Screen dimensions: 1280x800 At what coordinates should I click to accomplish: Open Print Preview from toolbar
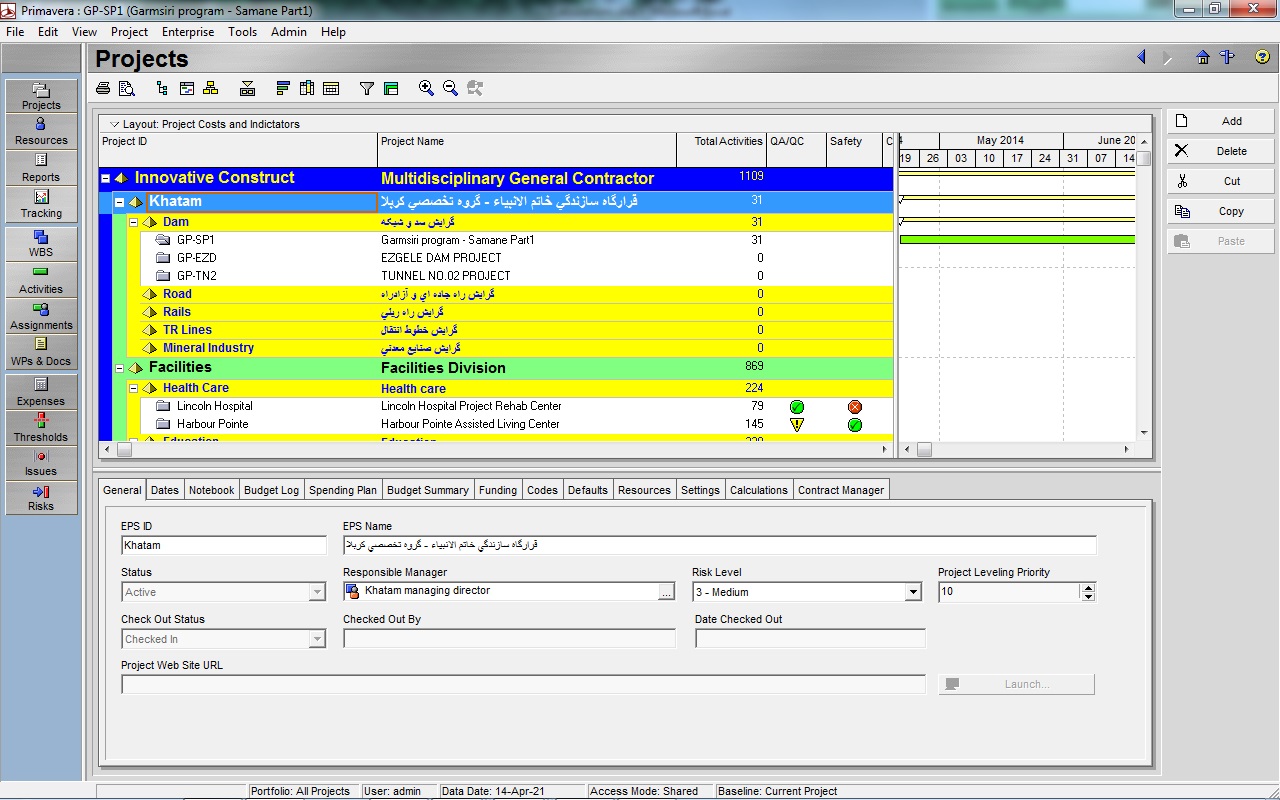127,88
